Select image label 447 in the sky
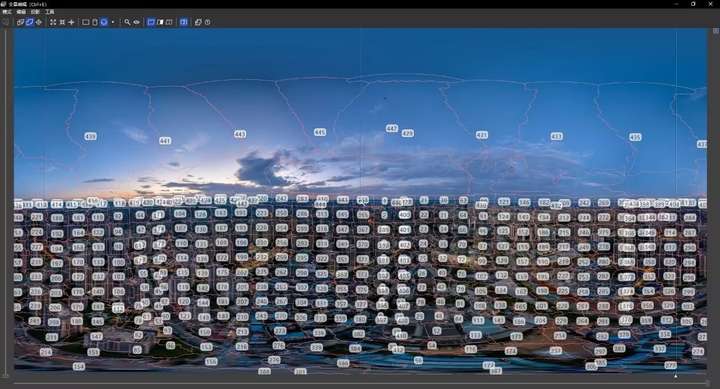720x389 pixels. [392, 129]
